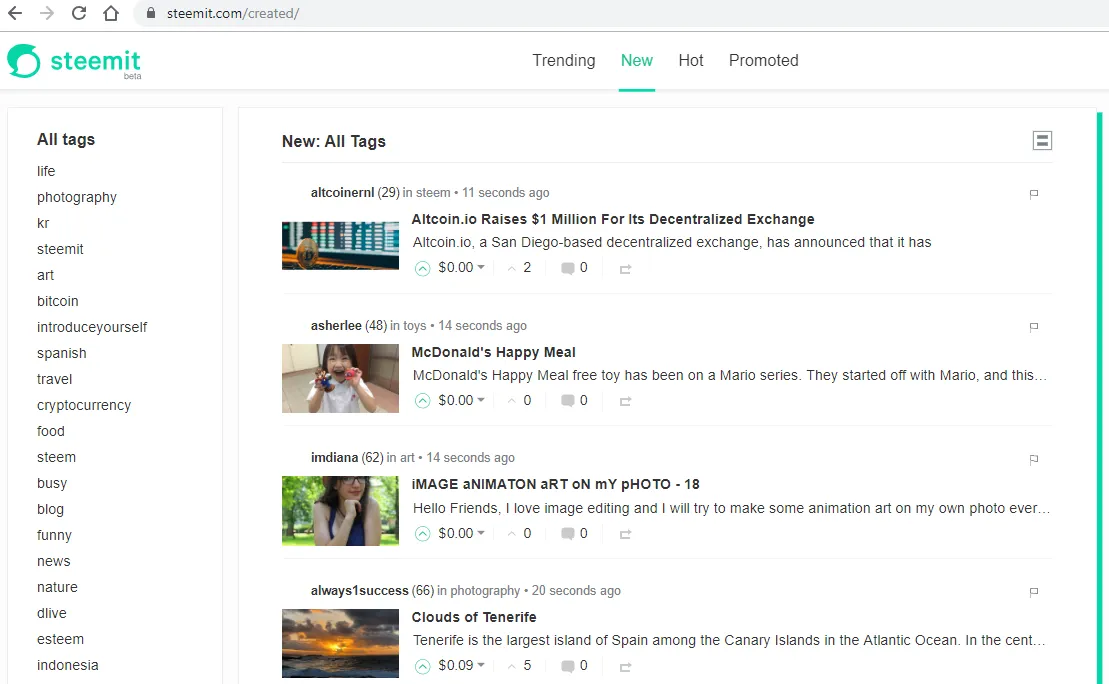This screenshot has width=1109, height=684.
Task: Click the browser forward arrow
Action: point(47,13)
